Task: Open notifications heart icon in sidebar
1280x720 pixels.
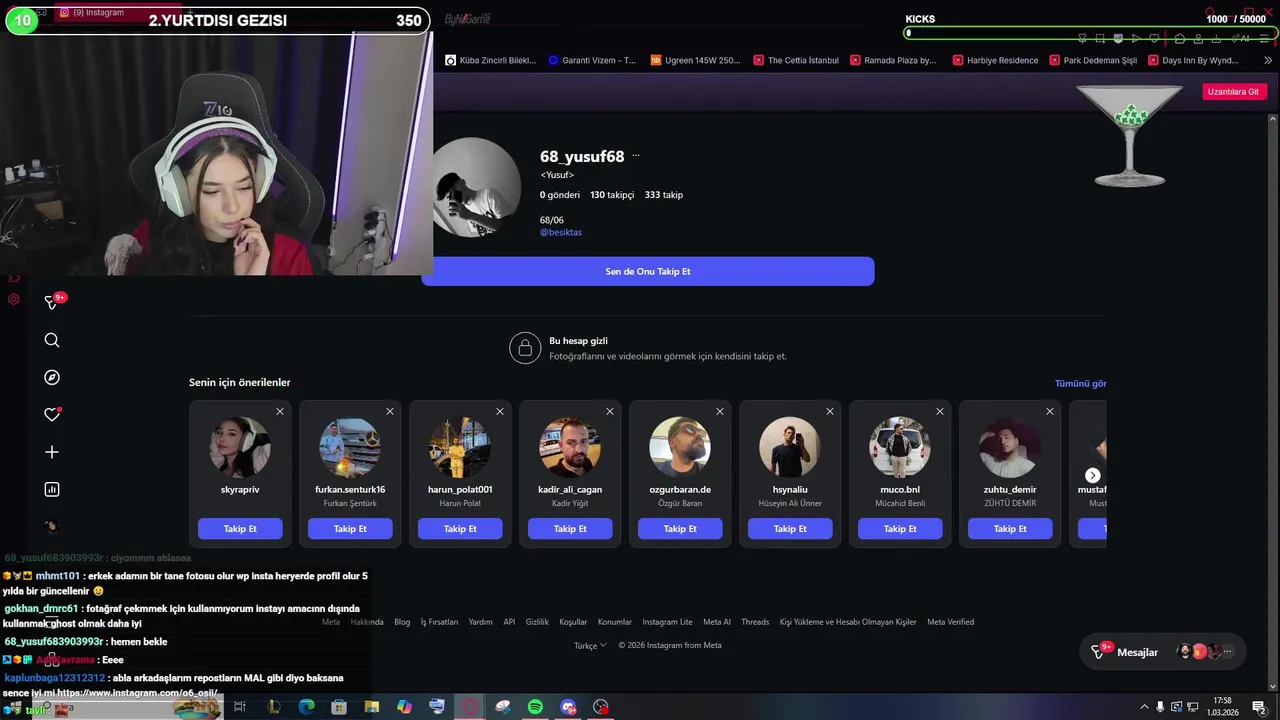Action: 52,415
